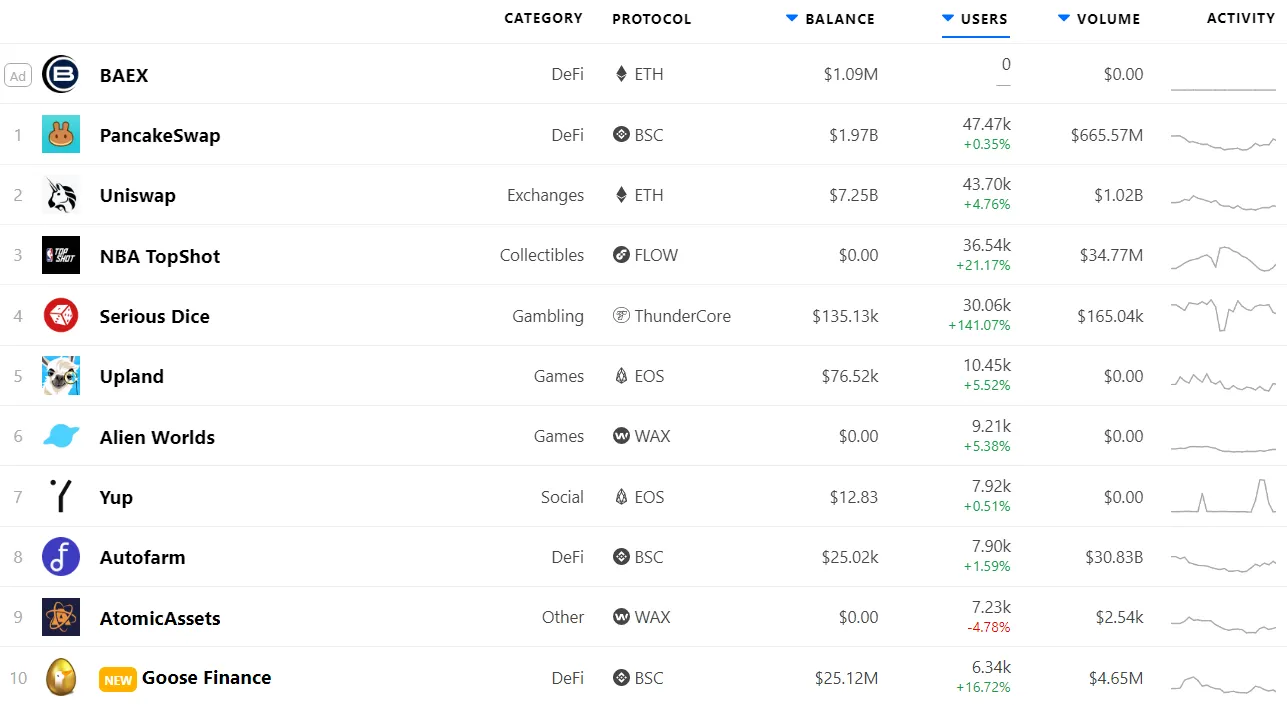Click the PancakeSwap bunny logo icon
Viewport: 1287px width, 705px height.
(61, 135)
